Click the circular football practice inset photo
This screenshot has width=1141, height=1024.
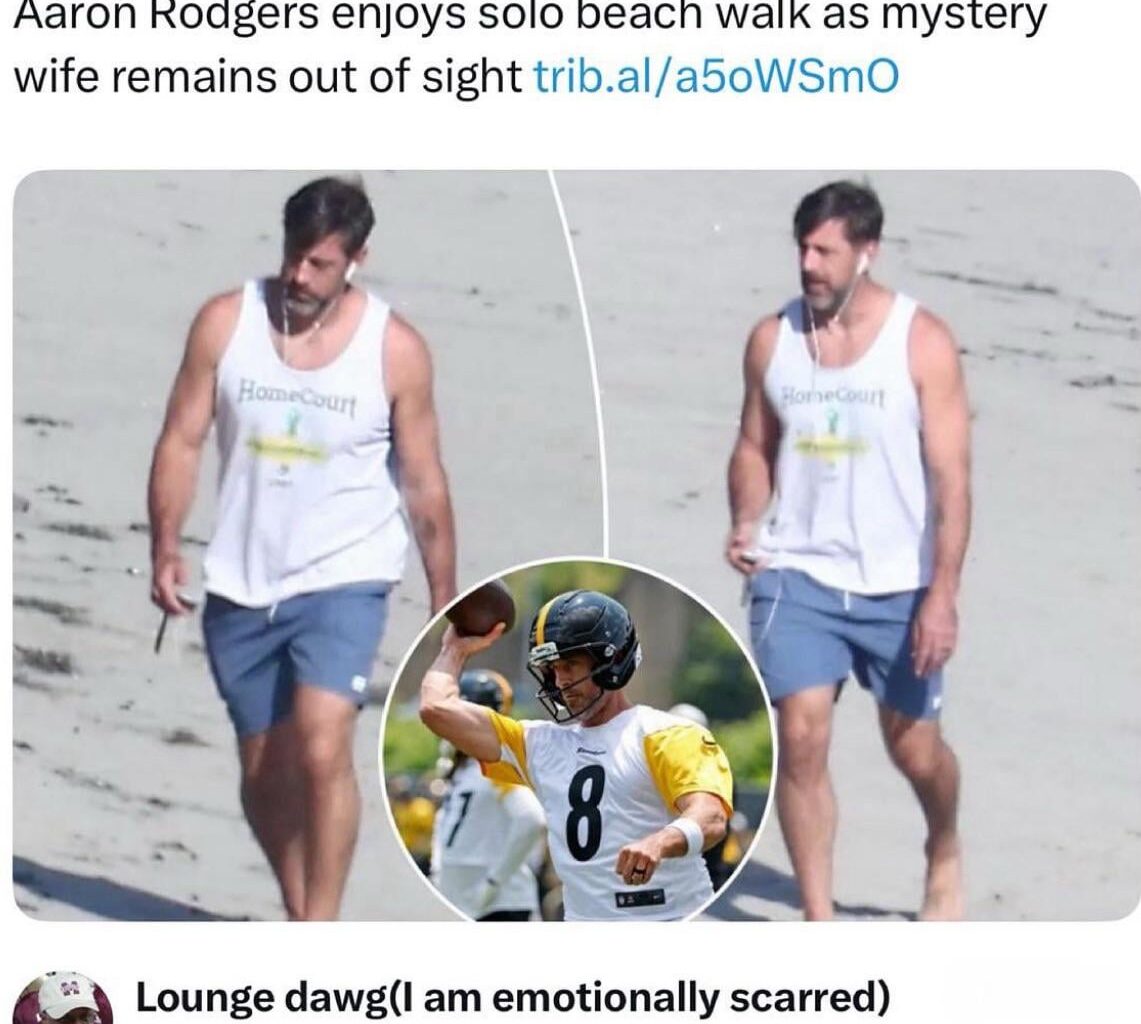coord(579,741)
